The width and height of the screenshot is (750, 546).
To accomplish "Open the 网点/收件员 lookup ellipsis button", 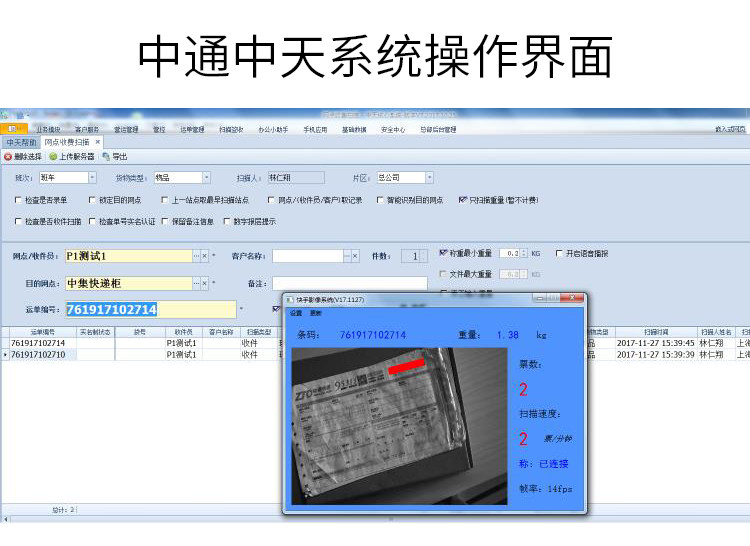I will [197, 256].
